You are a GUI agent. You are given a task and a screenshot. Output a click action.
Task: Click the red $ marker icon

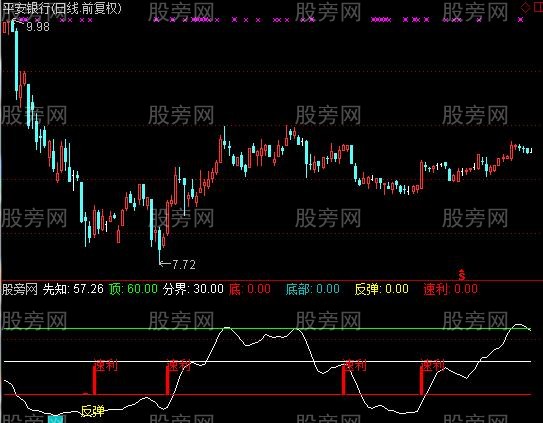[x=462, y=274]
